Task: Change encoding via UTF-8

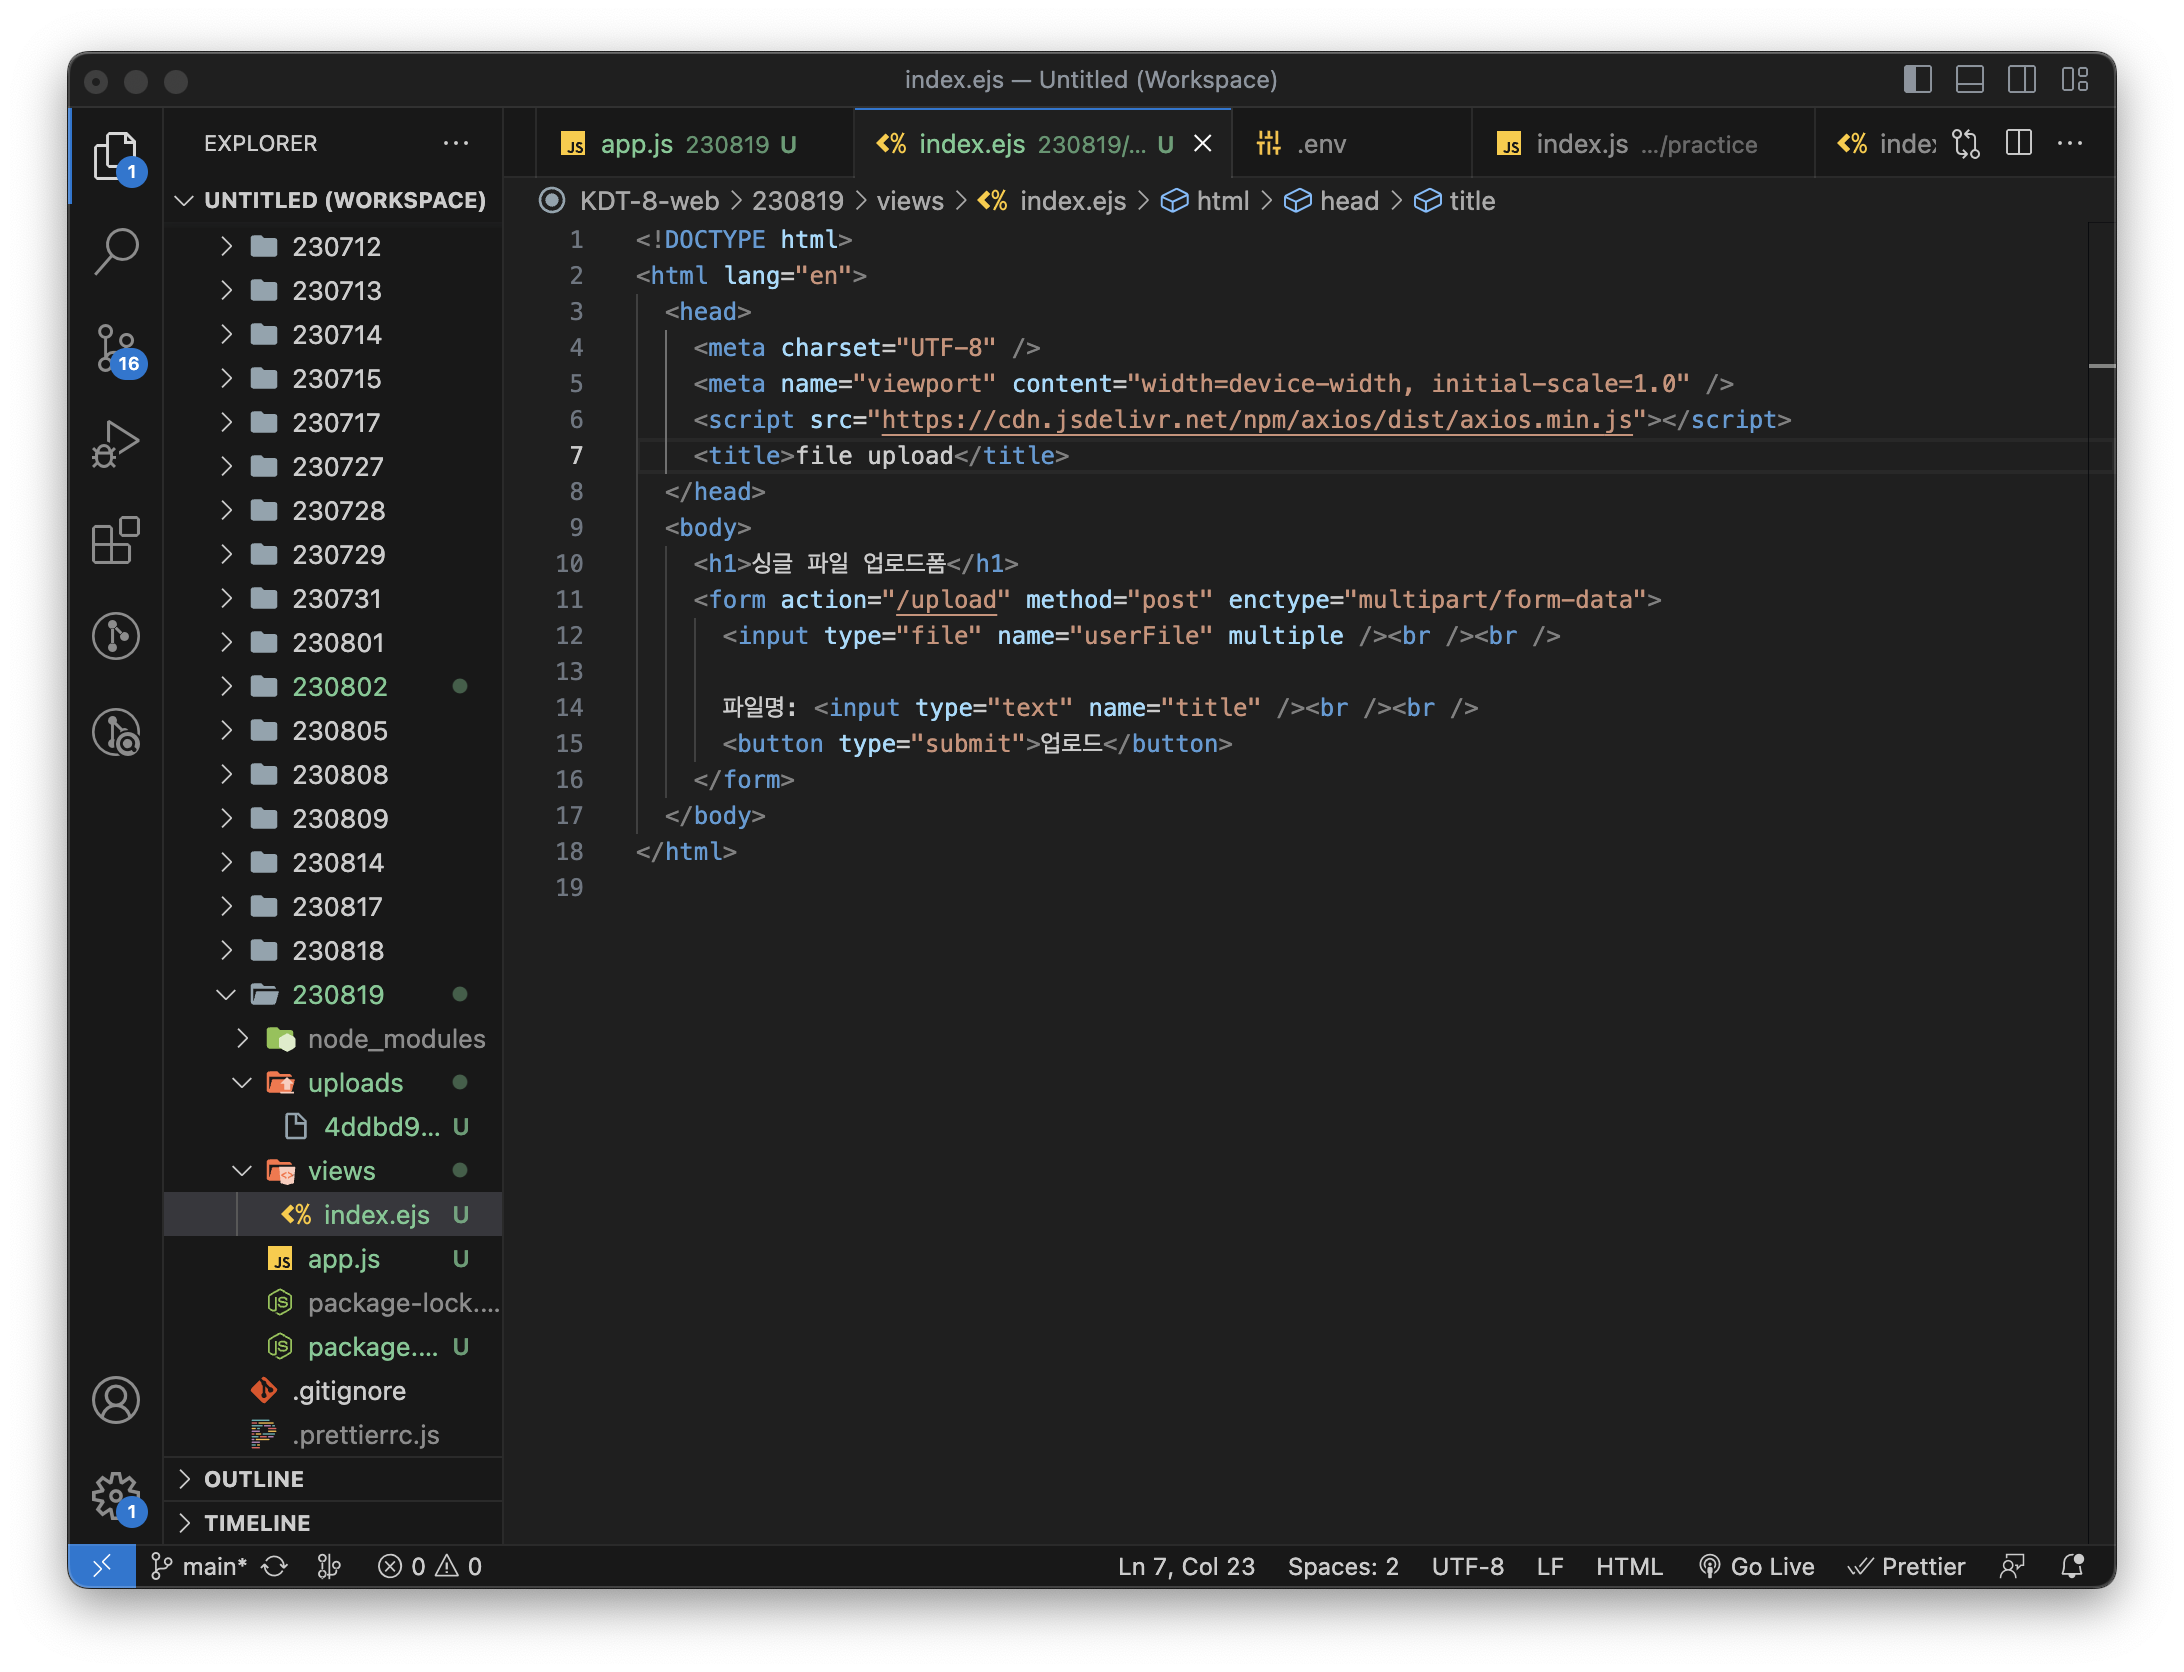Action: point(1467,1566)
